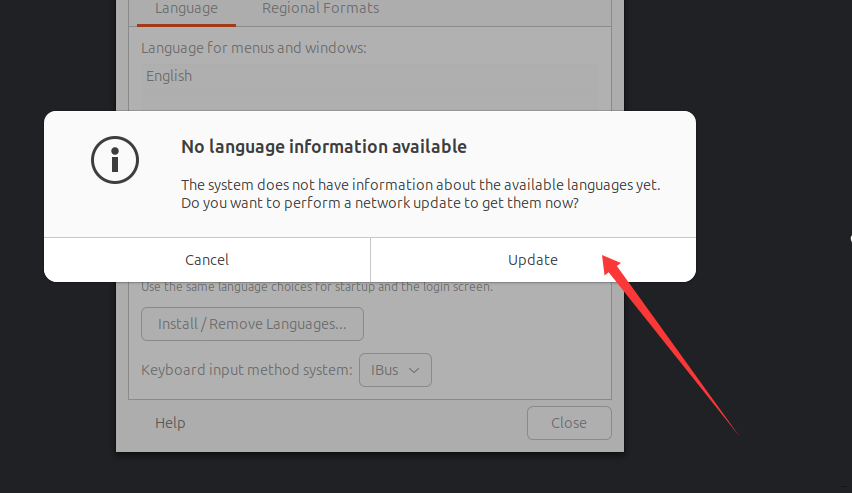The image size is (852, 493).
Task: Open Help in Language Support window
Action: point(170,423)
